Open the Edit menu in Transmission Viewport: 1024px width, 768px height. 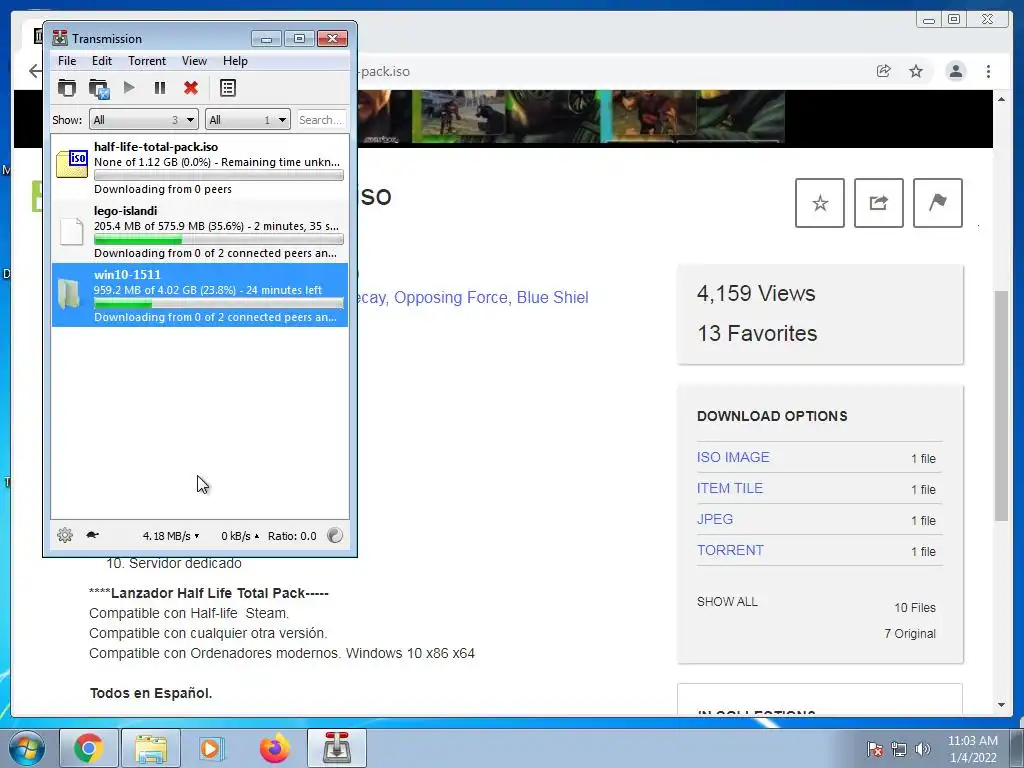pyautogui.click(x=102, y=61)
